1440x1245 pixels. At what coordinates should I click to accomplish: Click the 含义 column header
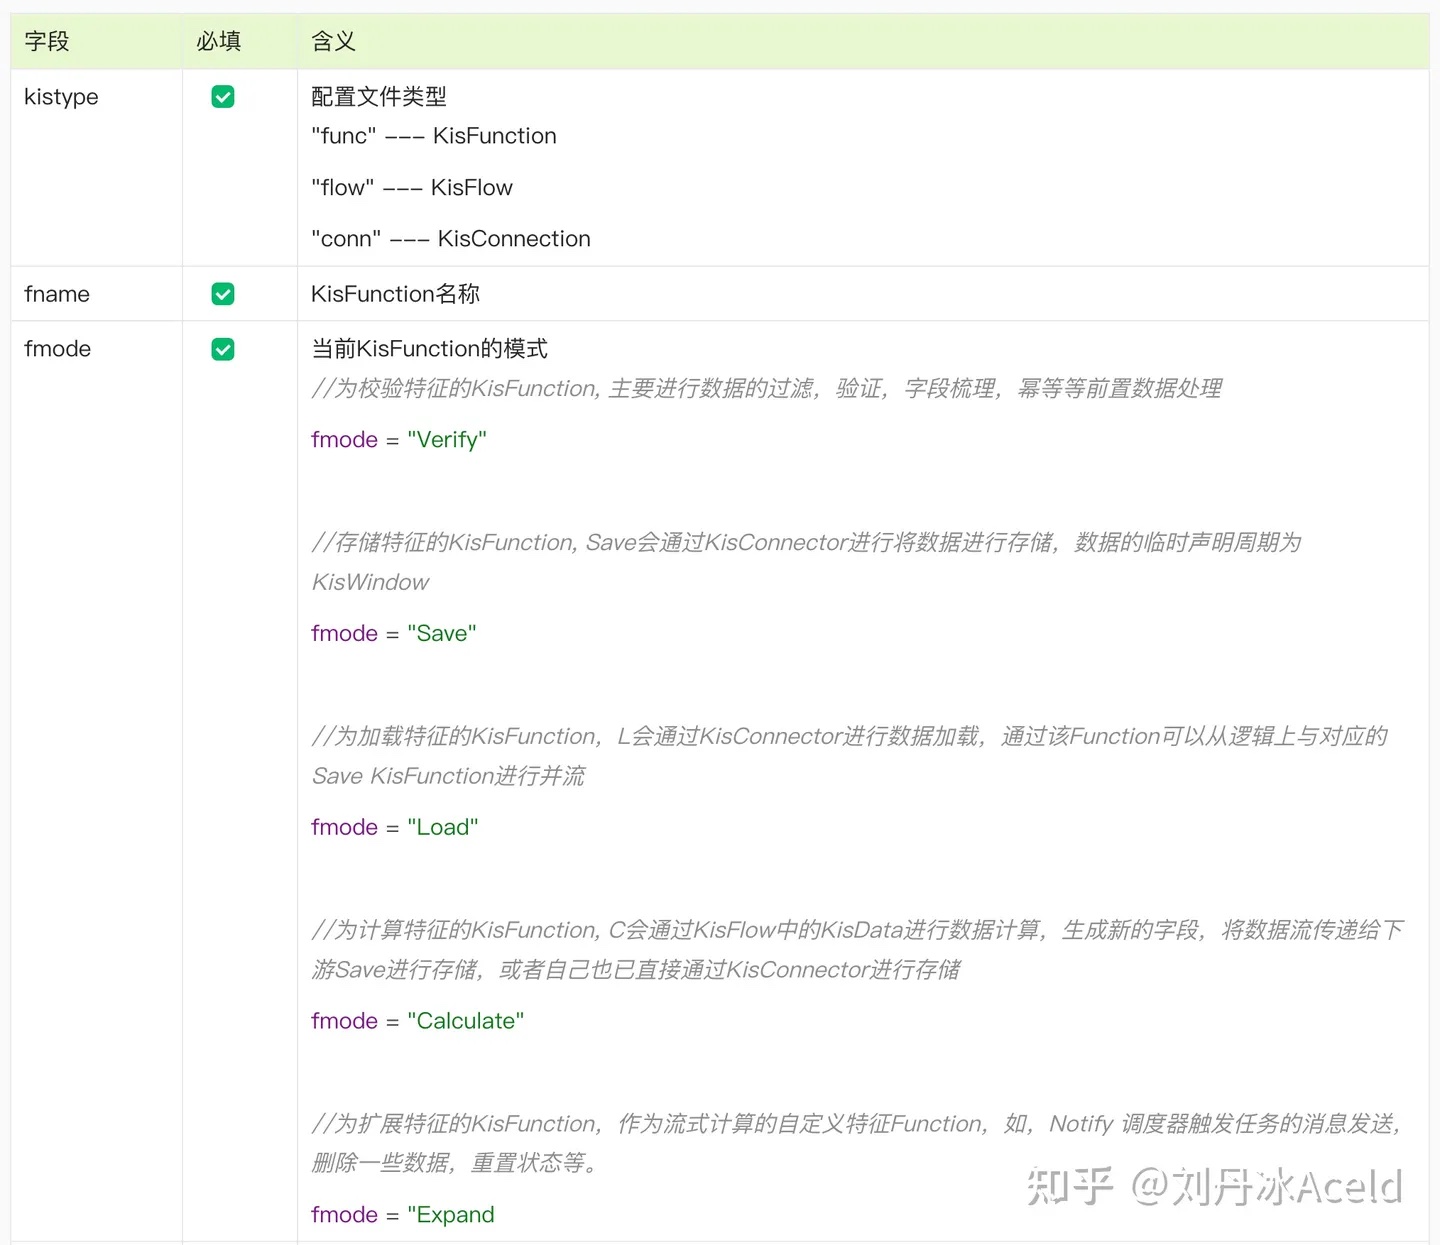click(x=334, y=41)
